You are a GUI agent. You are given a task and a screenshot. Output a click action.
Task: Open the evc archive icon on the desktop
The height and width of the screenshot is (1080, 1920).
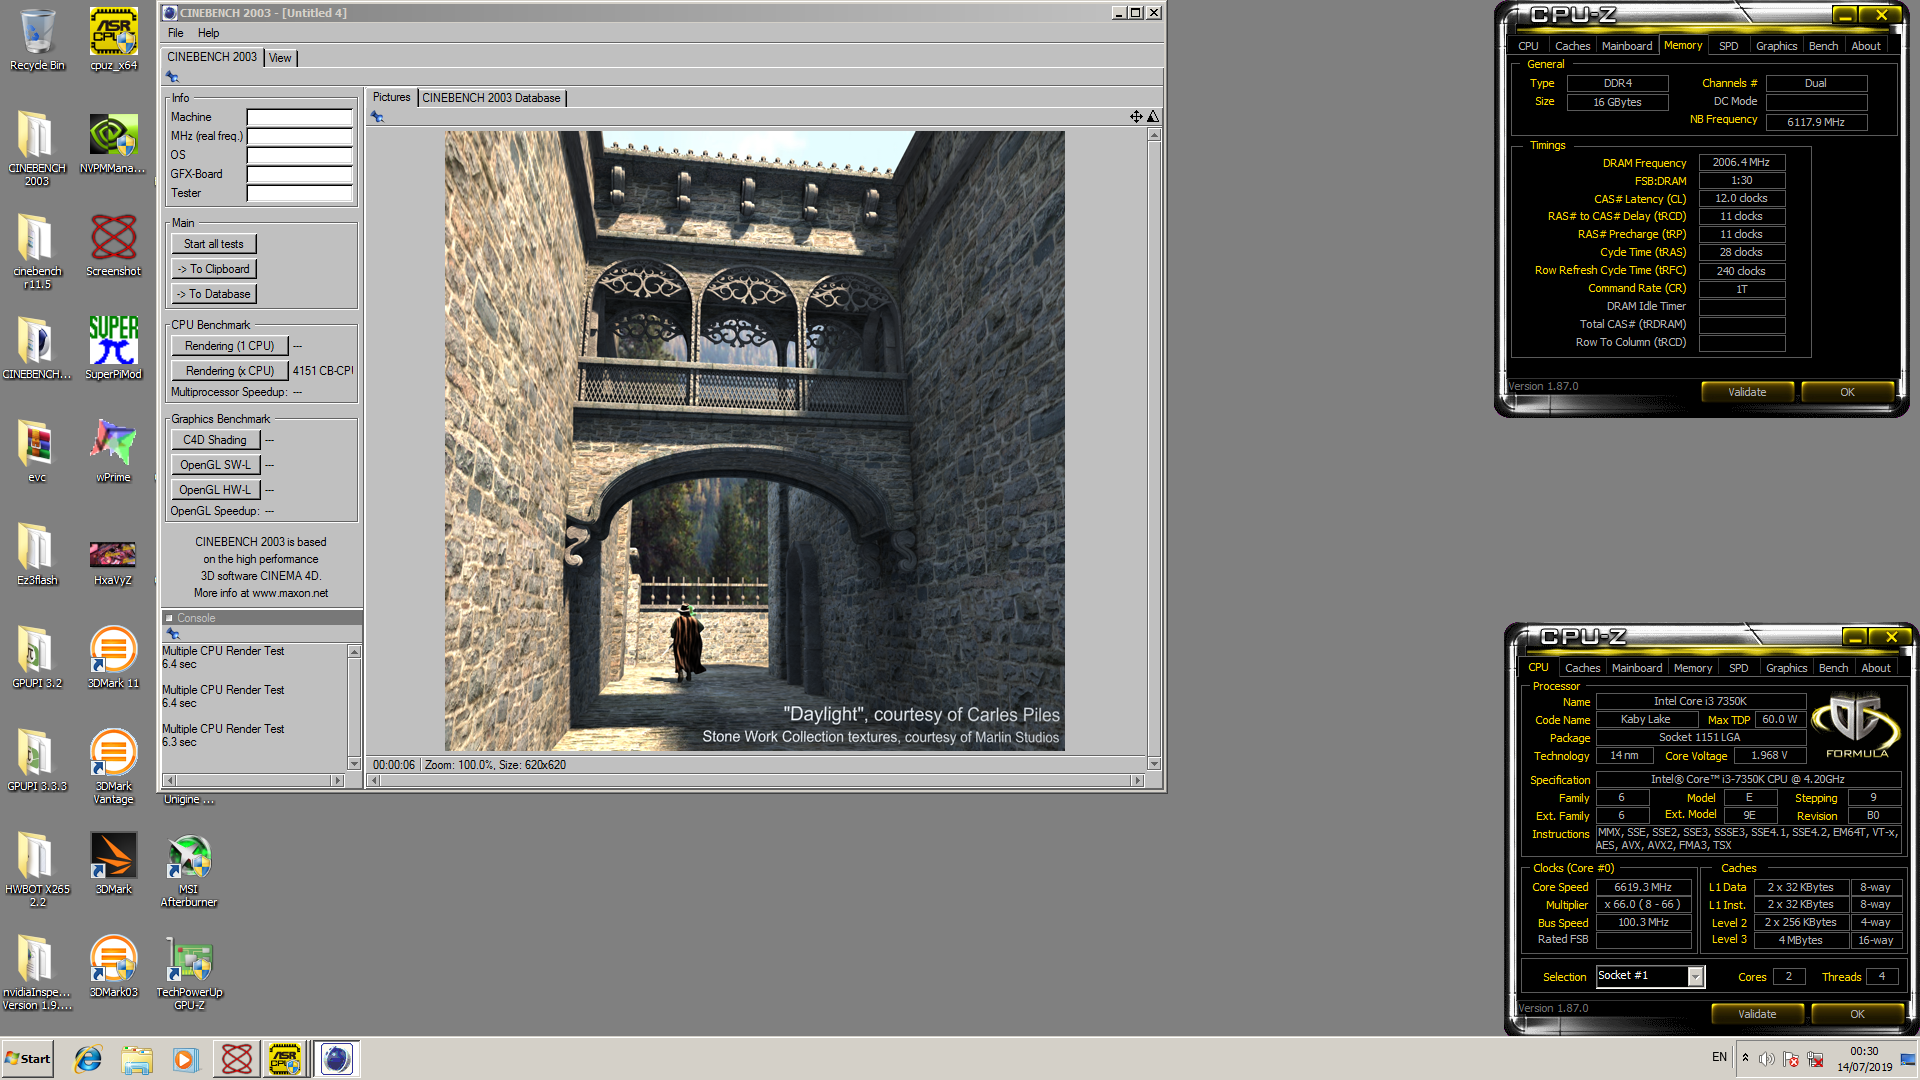pyautogui.click(x=37, y=452)
